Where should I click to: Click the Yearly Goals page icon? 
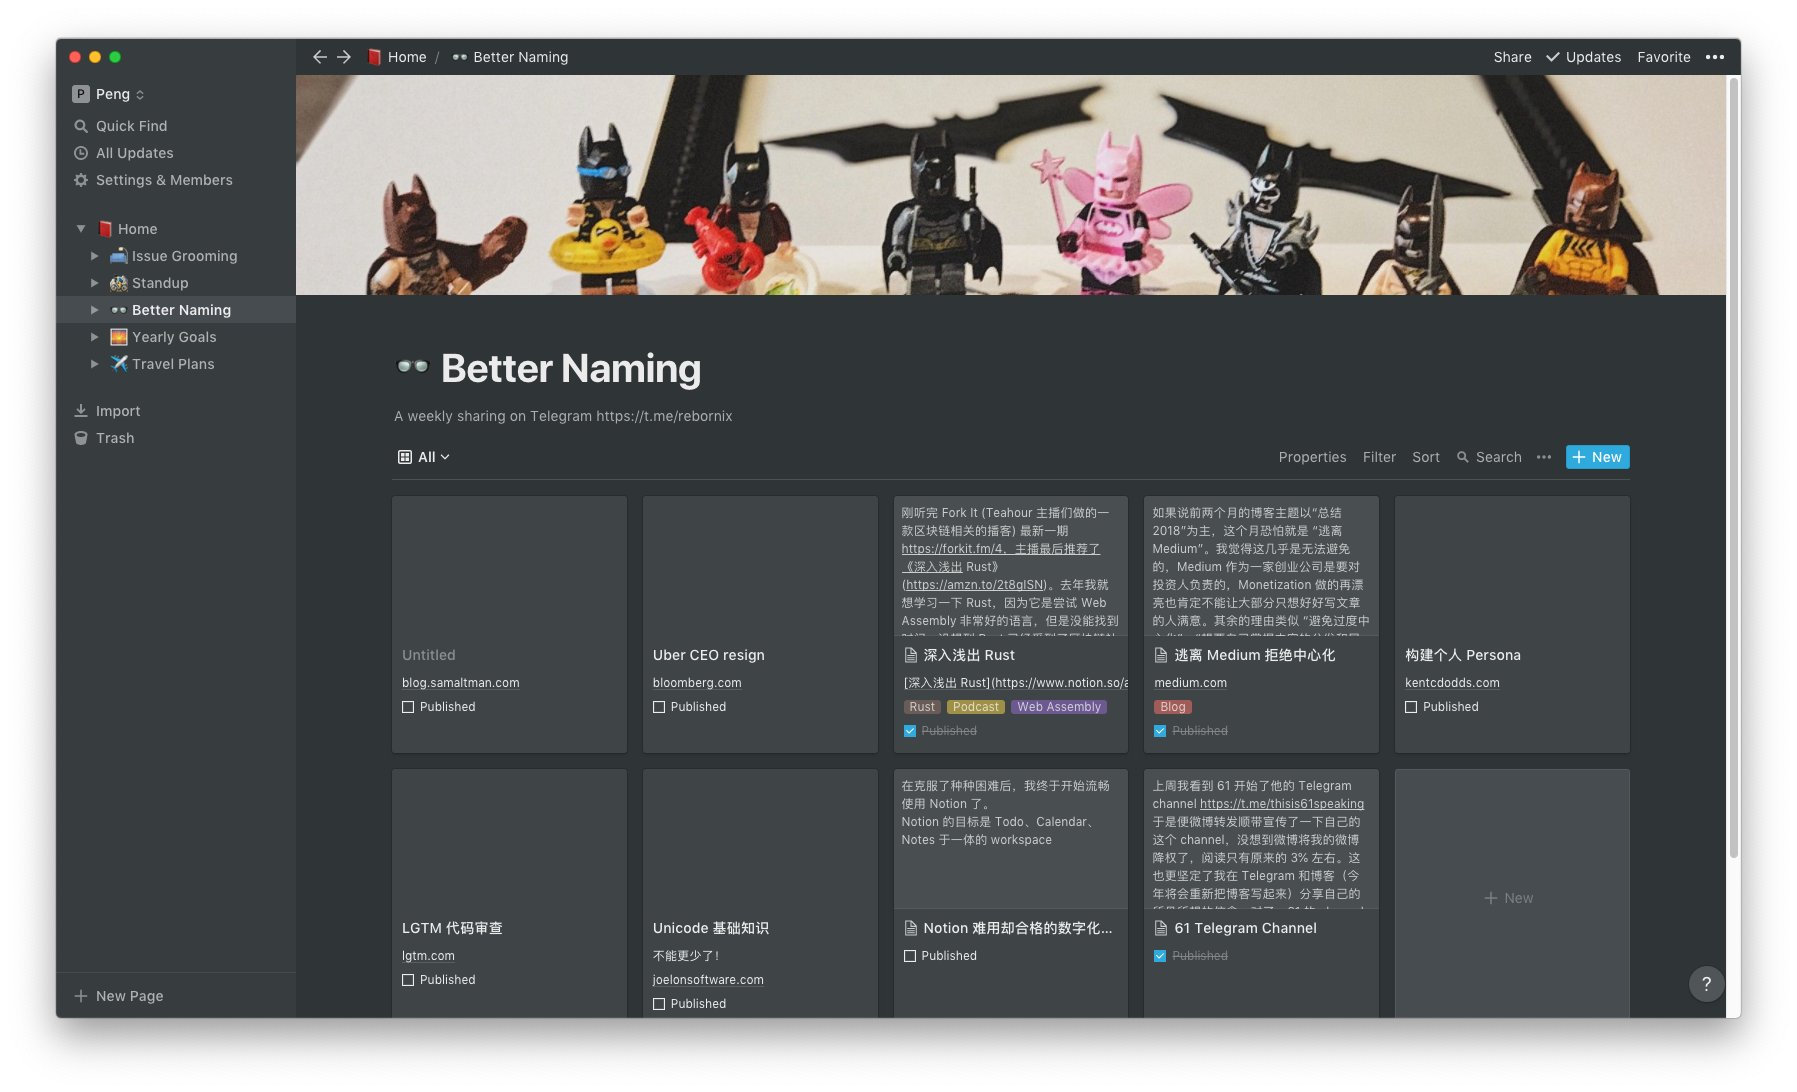119,337
